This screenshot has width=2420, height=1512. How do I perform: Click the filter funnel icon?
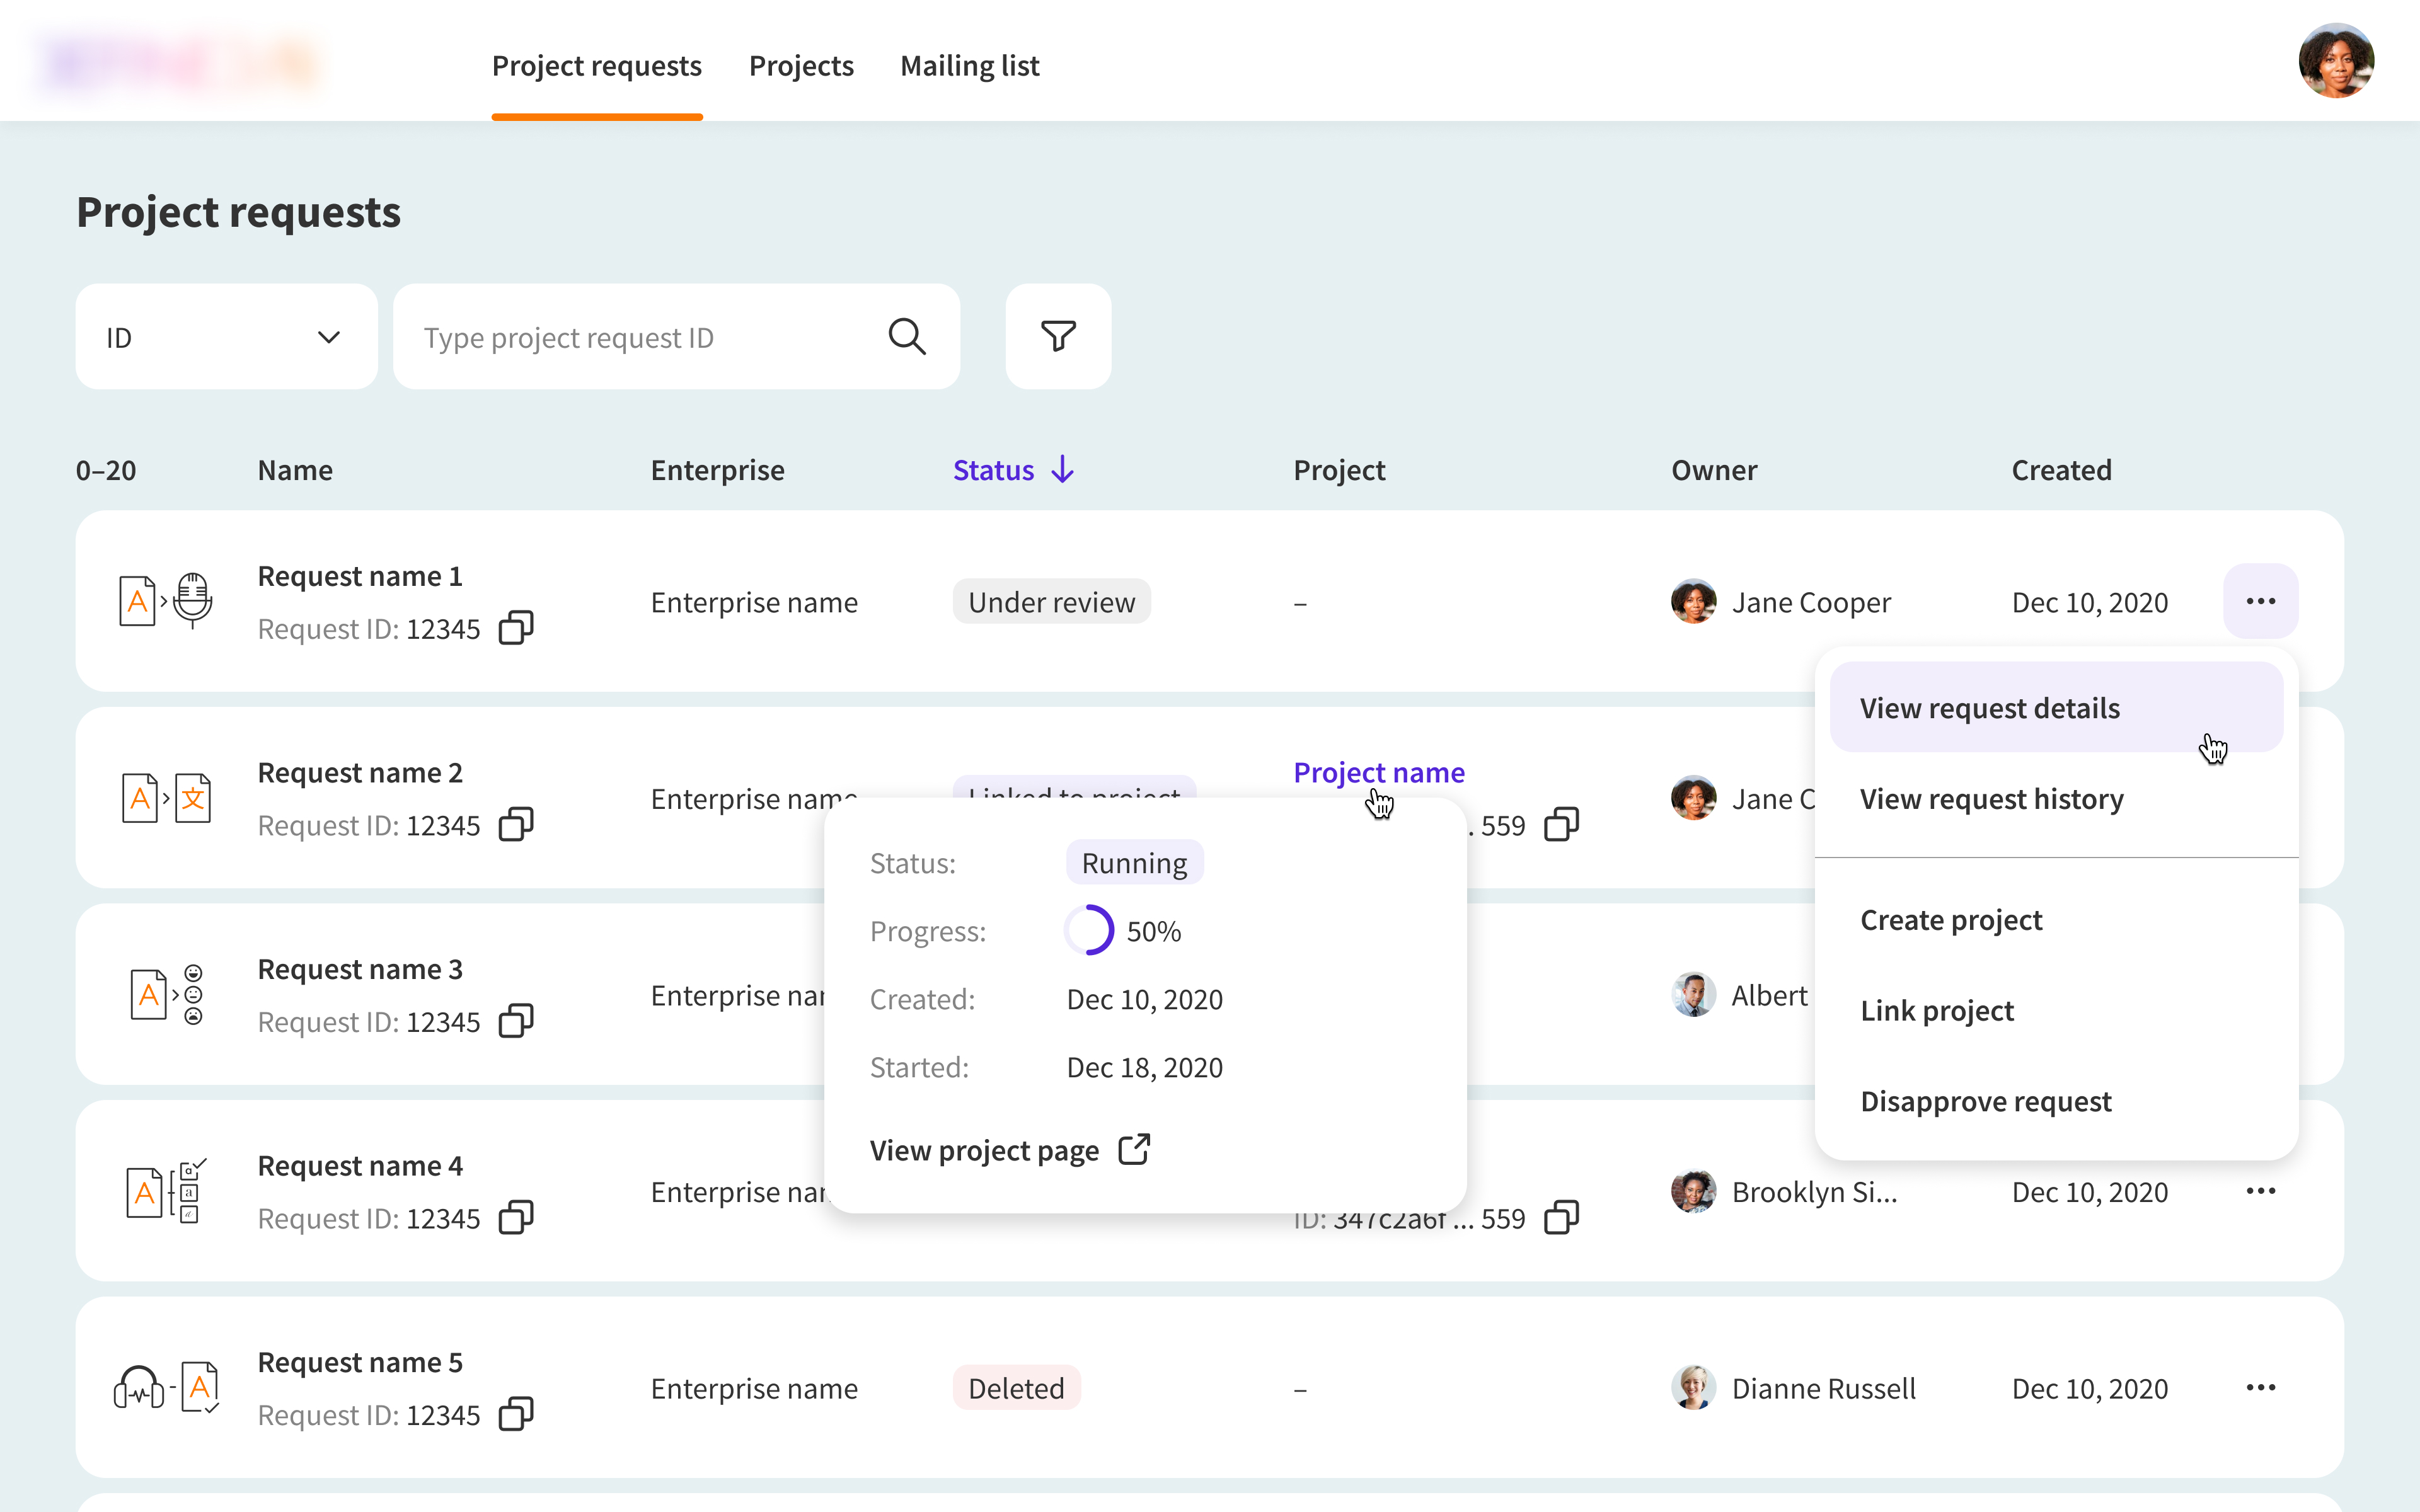point(1058,336)
